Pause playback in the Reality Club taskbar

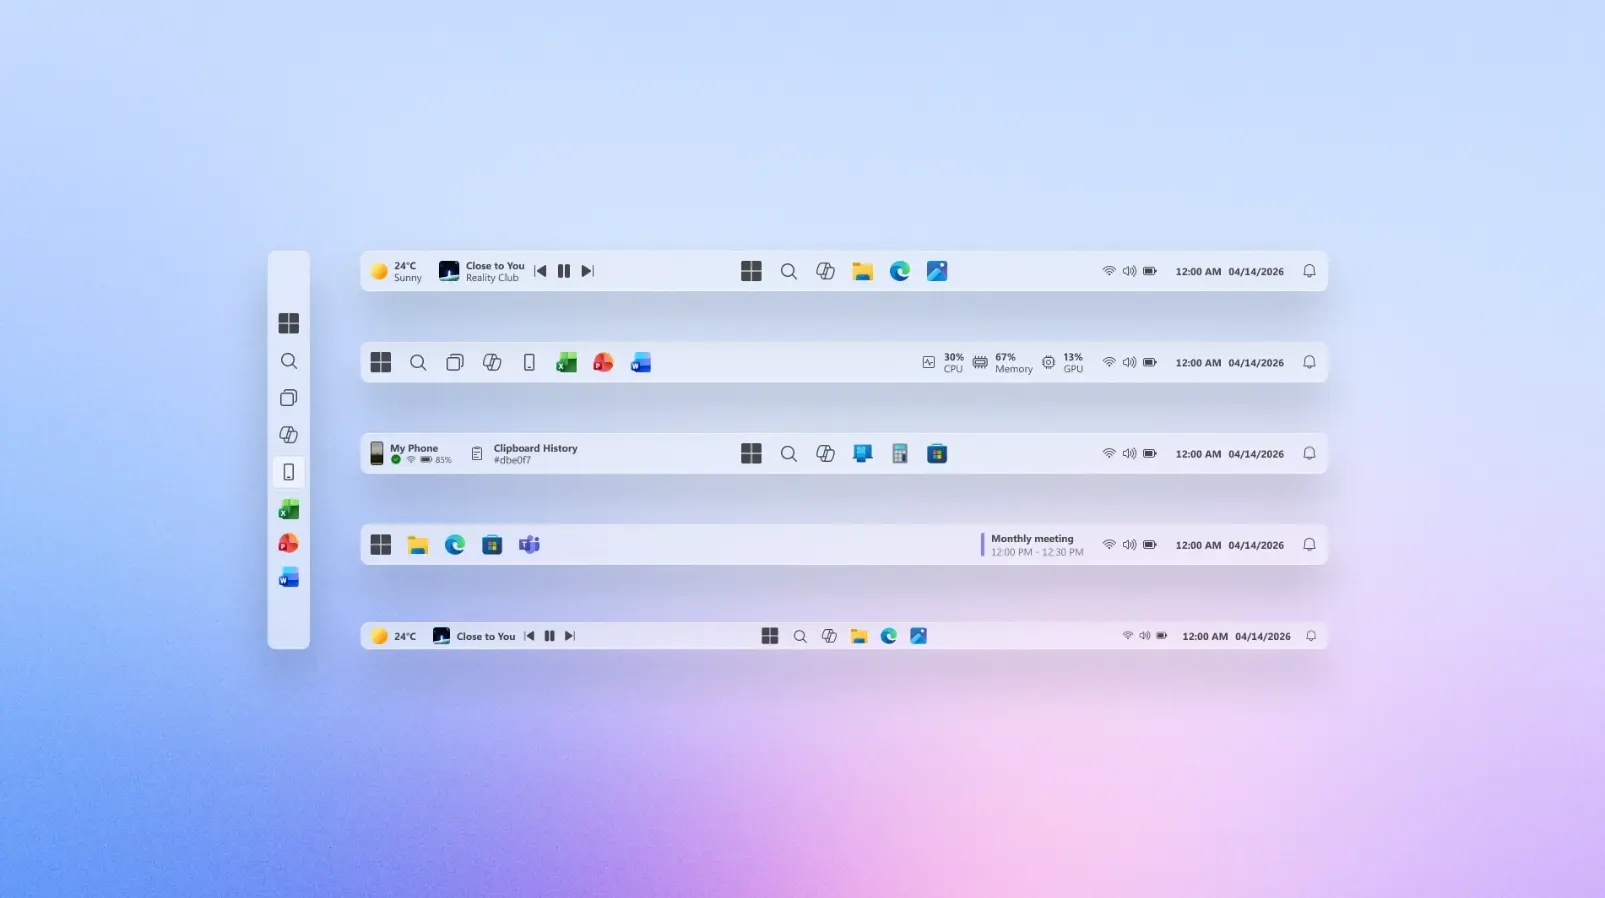click(x=564, y=271)
